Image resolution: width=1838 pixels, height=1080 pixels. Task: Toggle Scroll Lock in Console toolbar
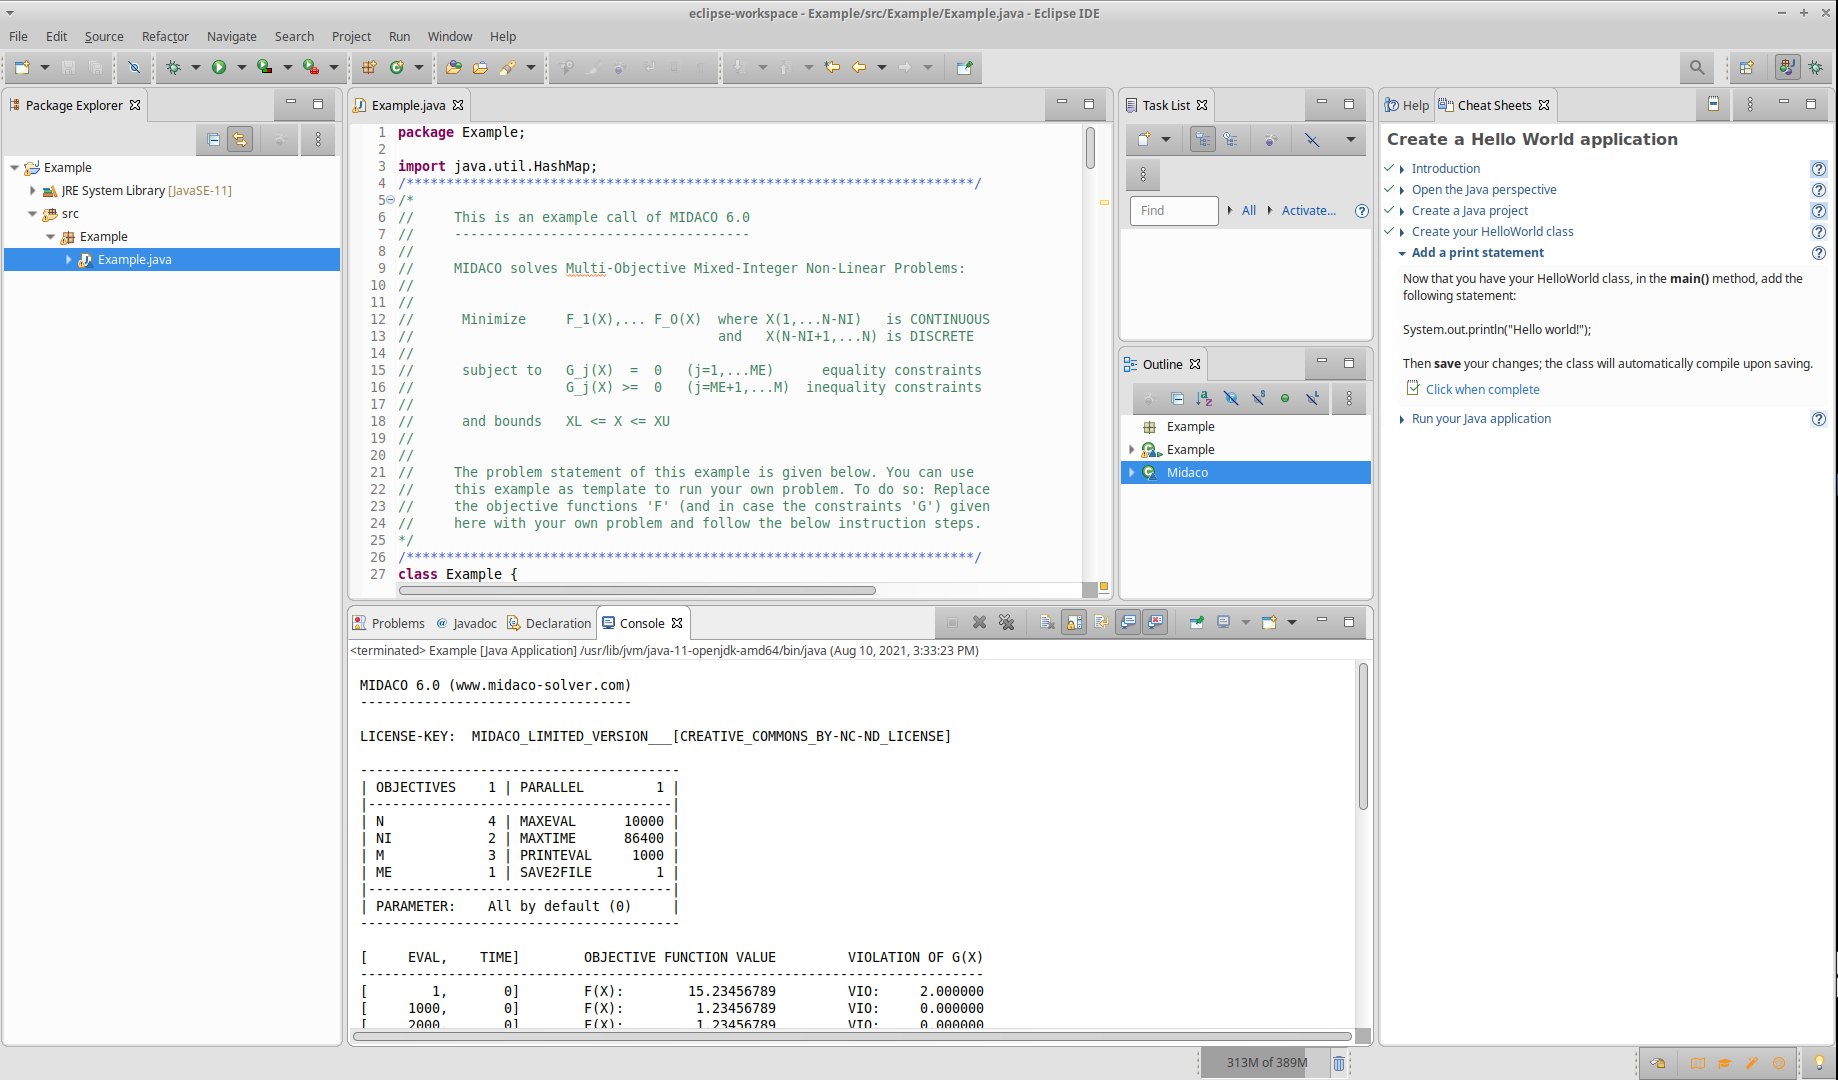click(1074, 622)
